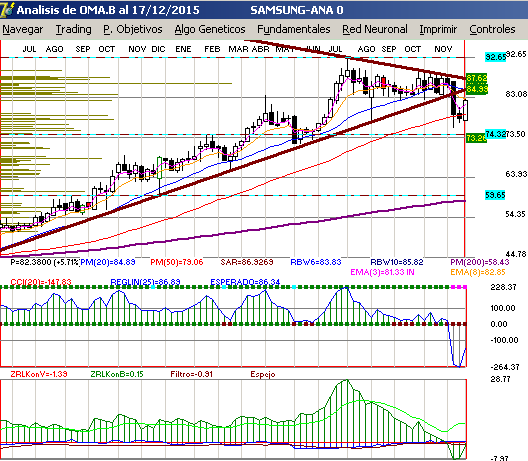Click the EMA(8)=82.85 label

pyautogui.click(x=478, y=272)
